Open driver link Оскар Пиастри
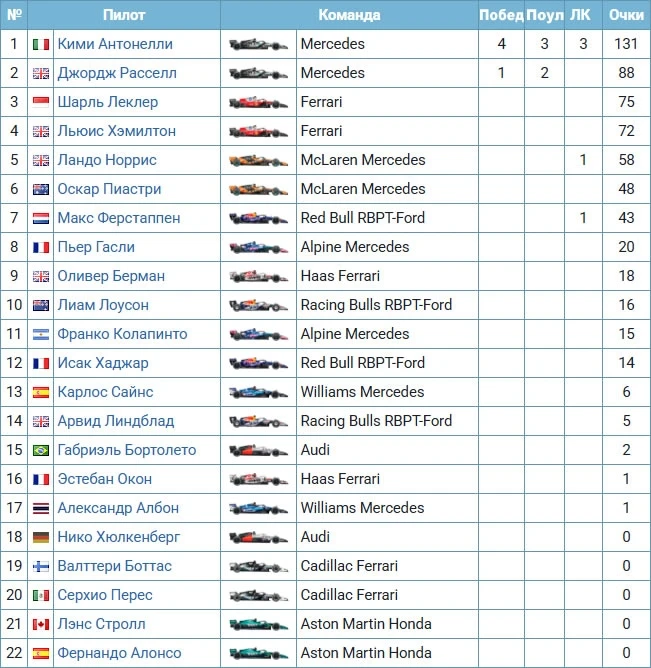The image size is (651, 668). (x=109, y=189)
